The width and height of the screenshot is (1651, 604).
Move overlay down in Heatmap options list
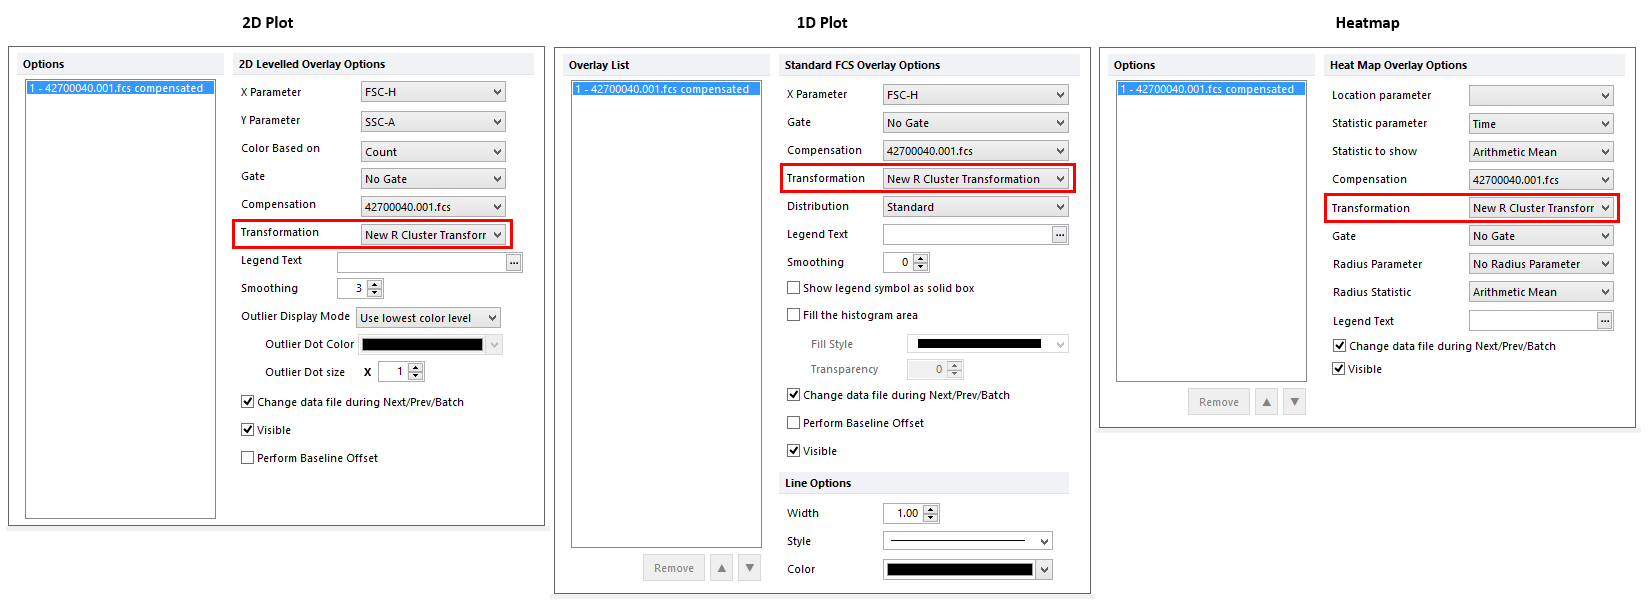(1294, 402)
